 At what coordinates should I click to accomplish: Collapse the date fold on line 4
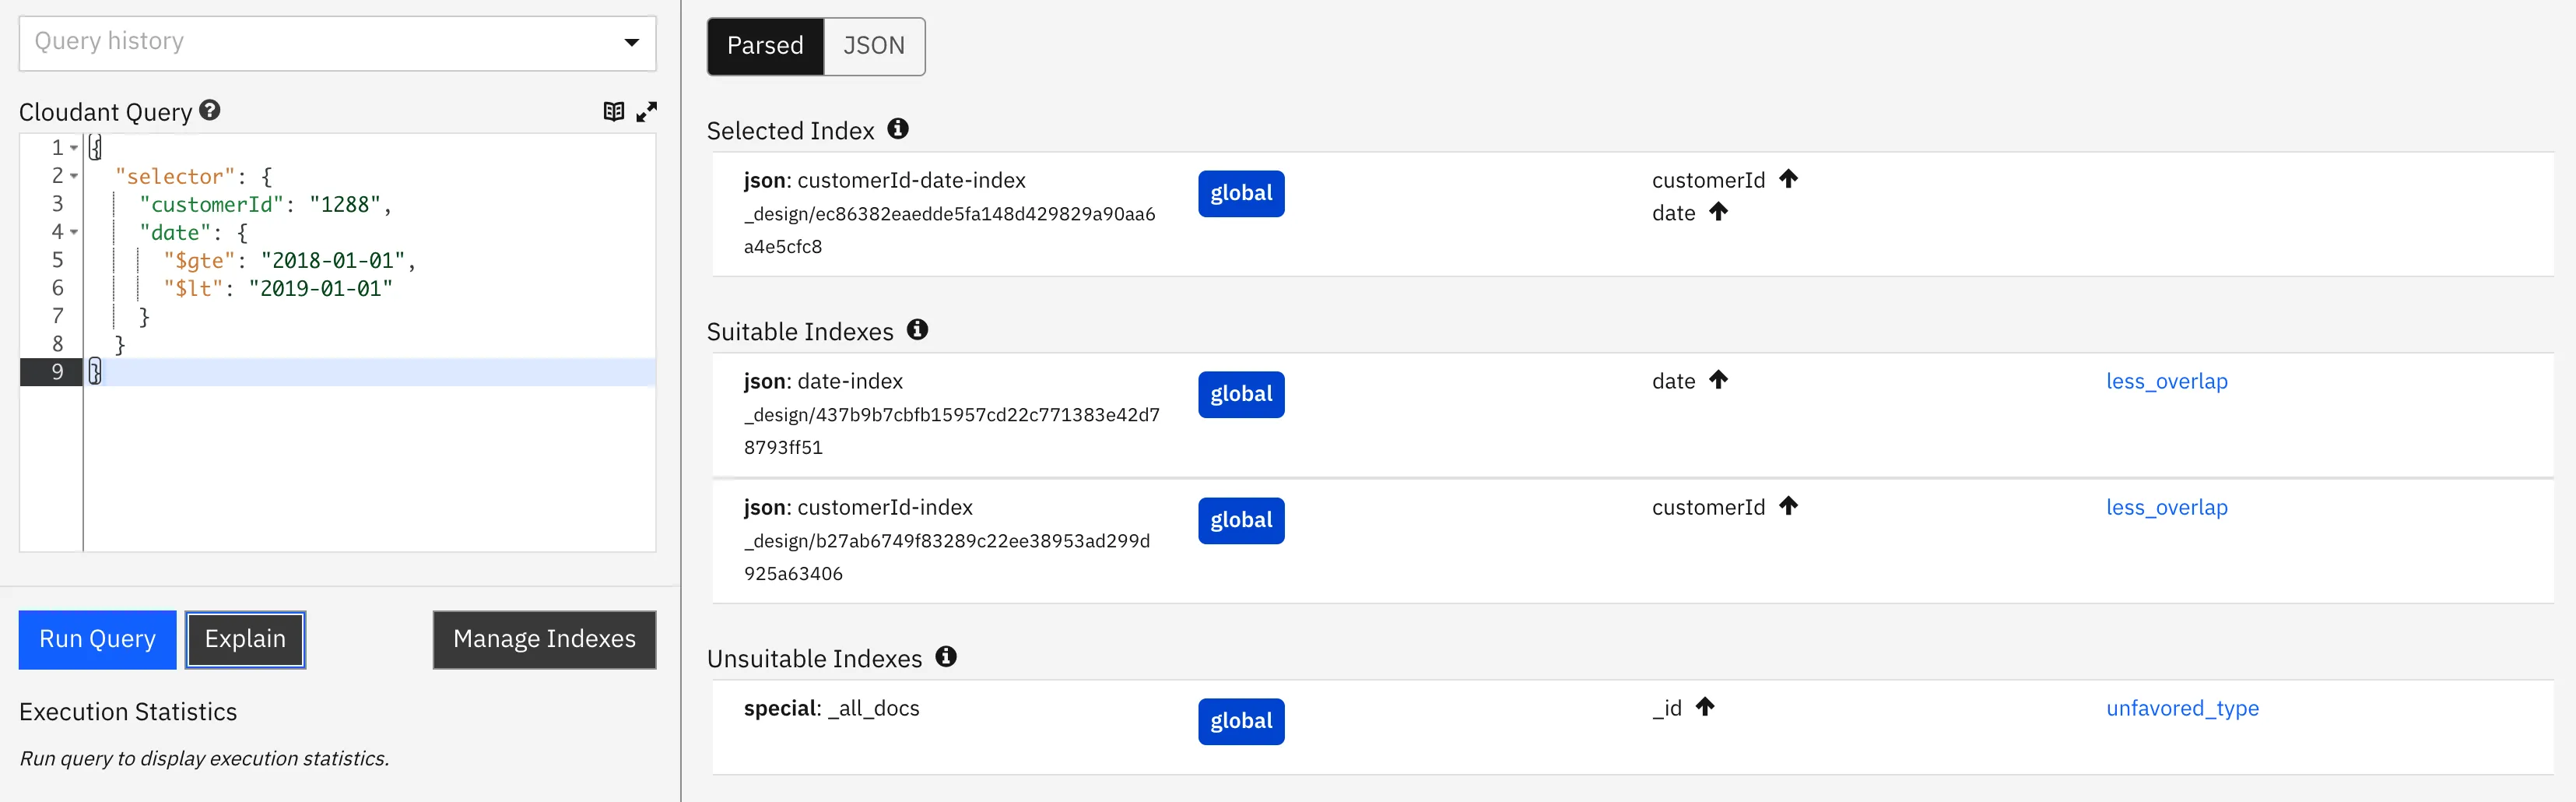(x=74, y=232)
